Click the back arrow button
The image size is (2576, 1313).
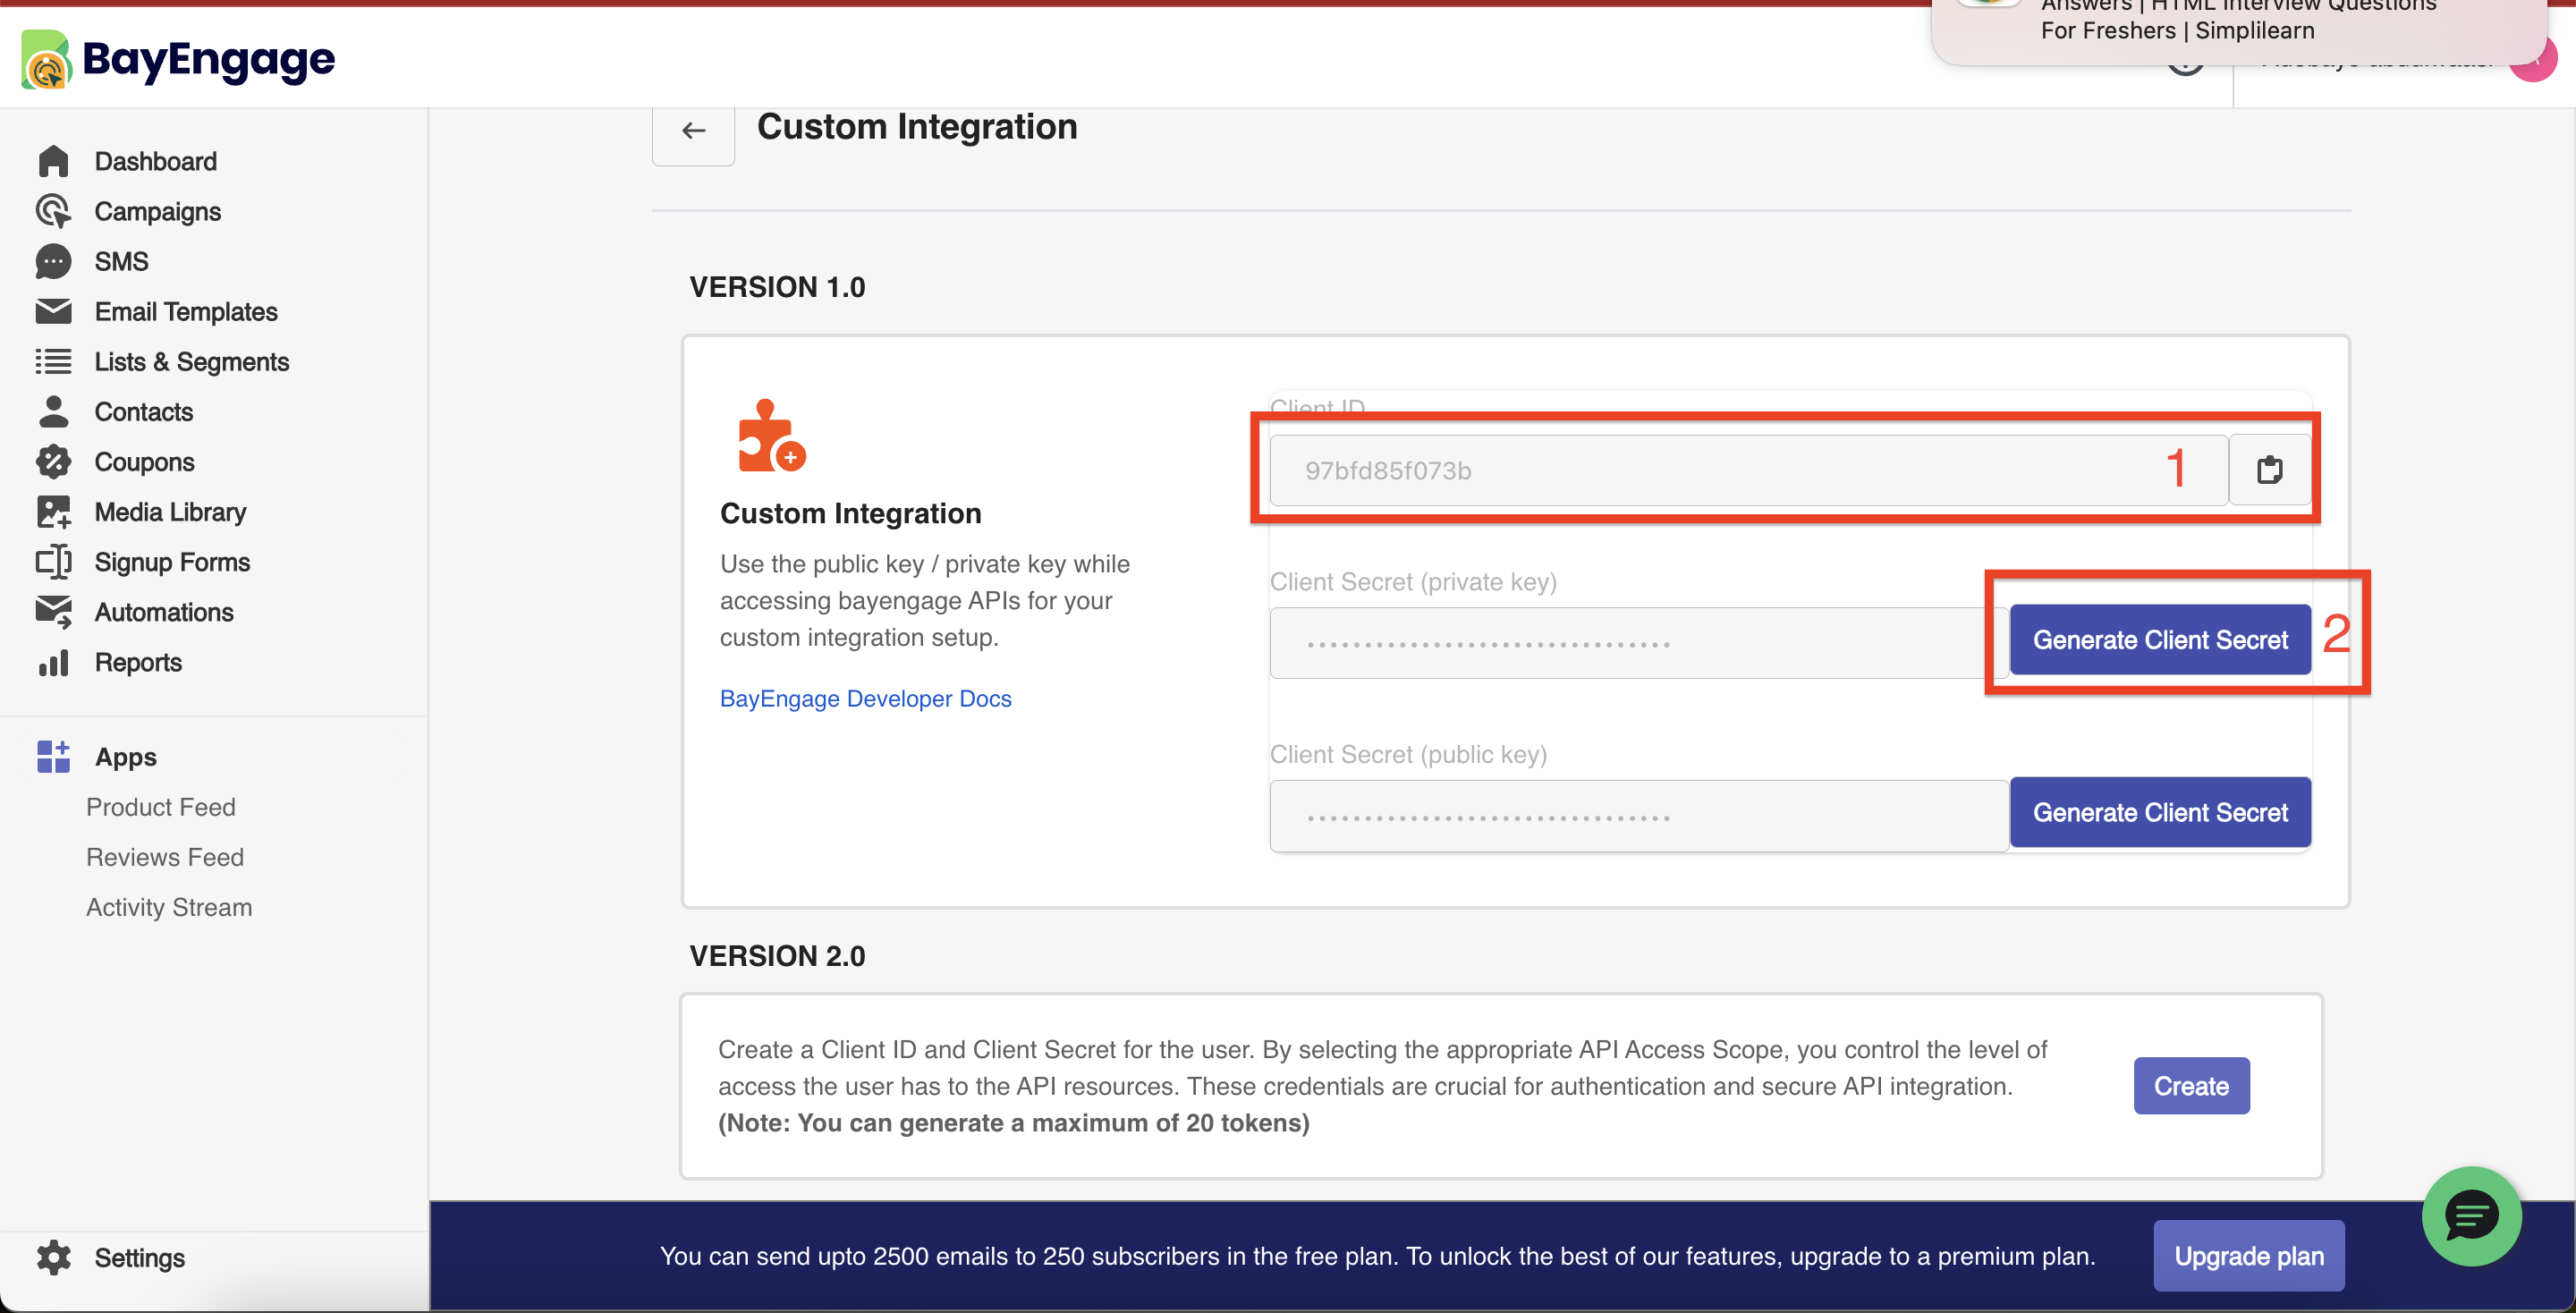point(693,130)
